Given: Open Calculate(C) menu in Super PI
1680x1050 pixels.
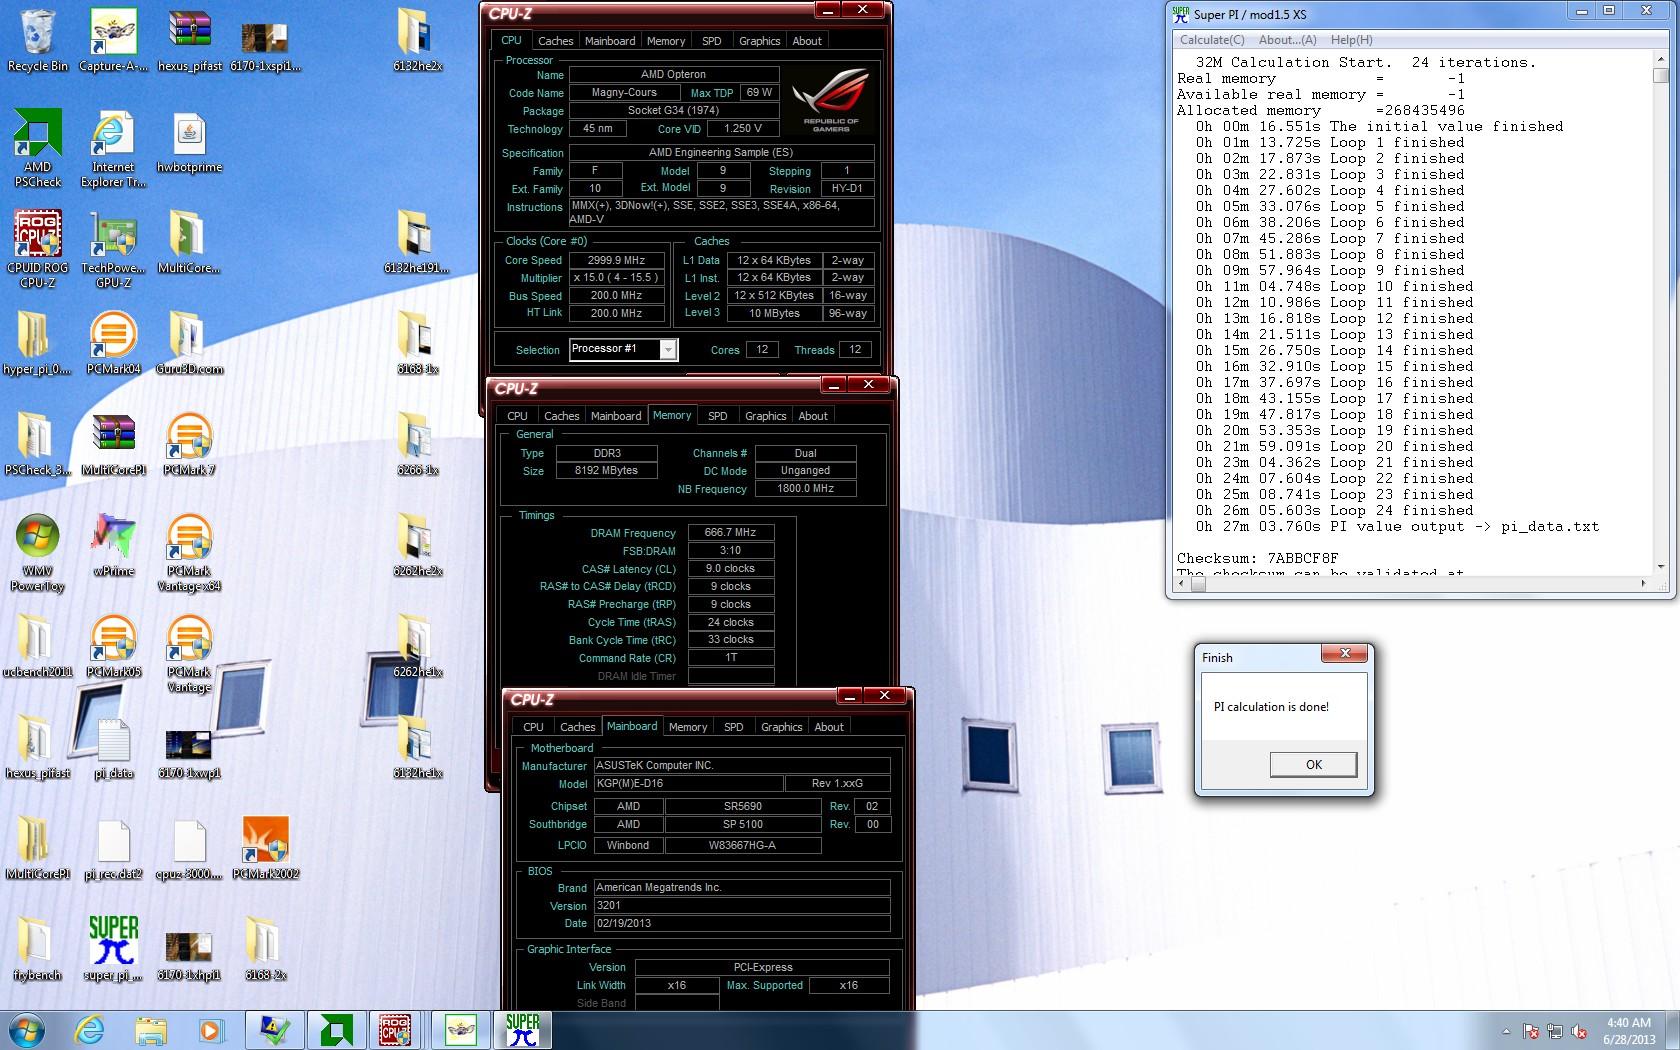Looking at the screenshot, I should [x=1212, y=40].
